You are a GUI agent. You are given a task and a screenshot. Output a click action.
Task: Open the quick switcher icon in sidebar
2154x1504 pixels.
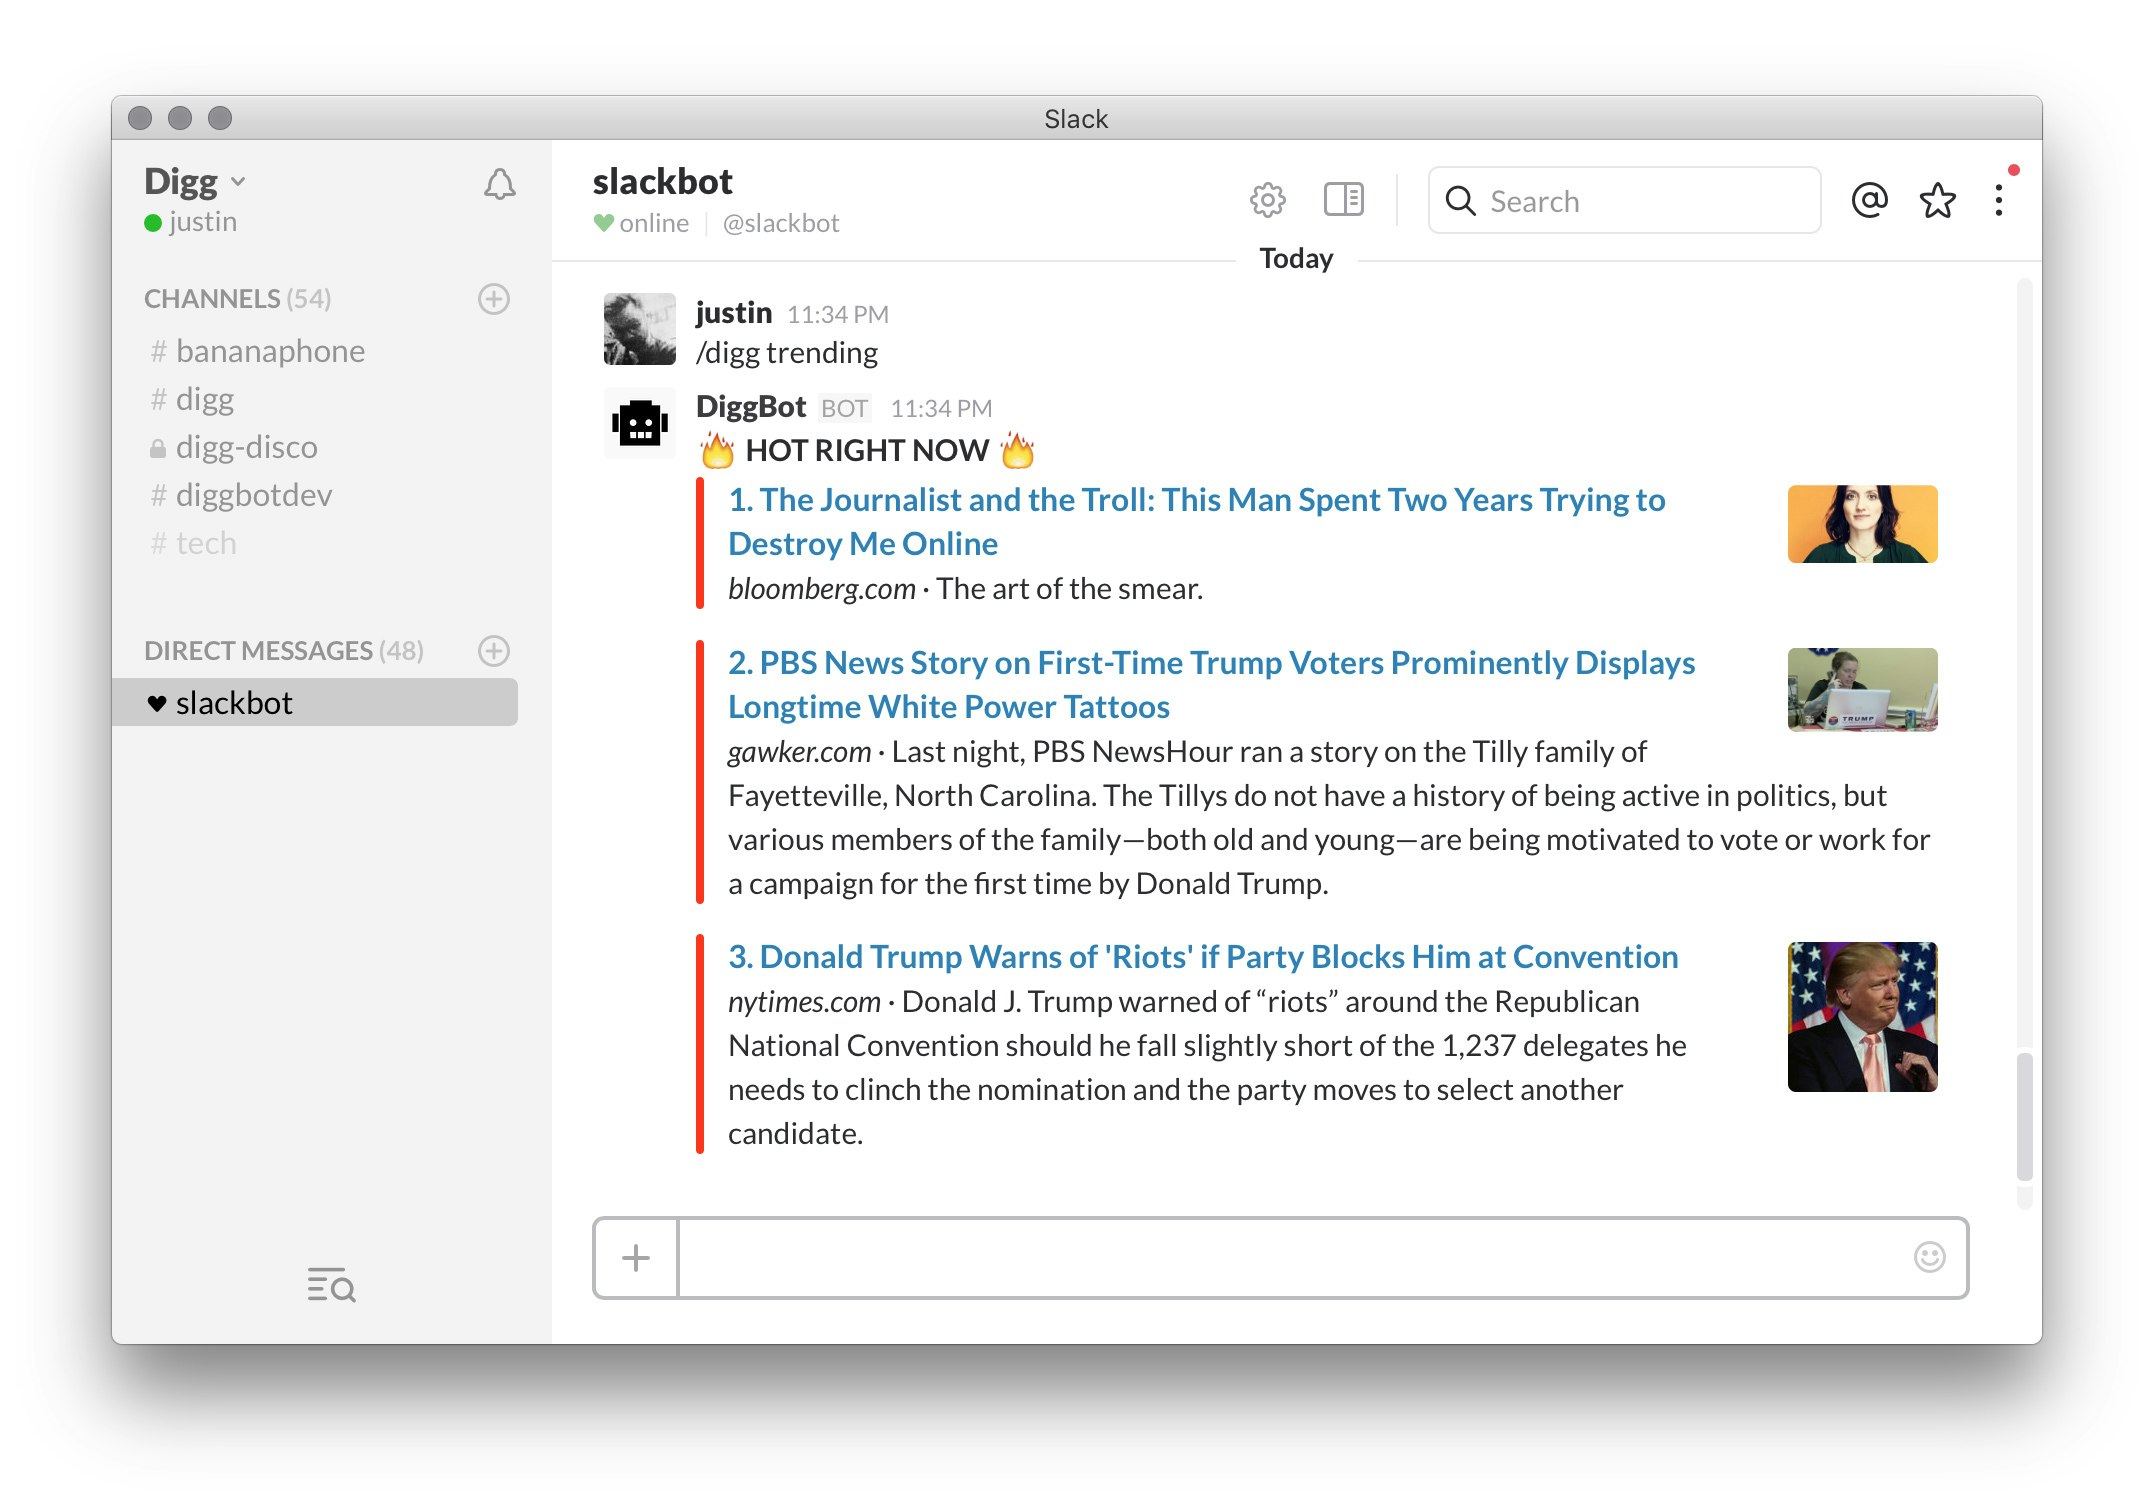[x=331, y=1284]
